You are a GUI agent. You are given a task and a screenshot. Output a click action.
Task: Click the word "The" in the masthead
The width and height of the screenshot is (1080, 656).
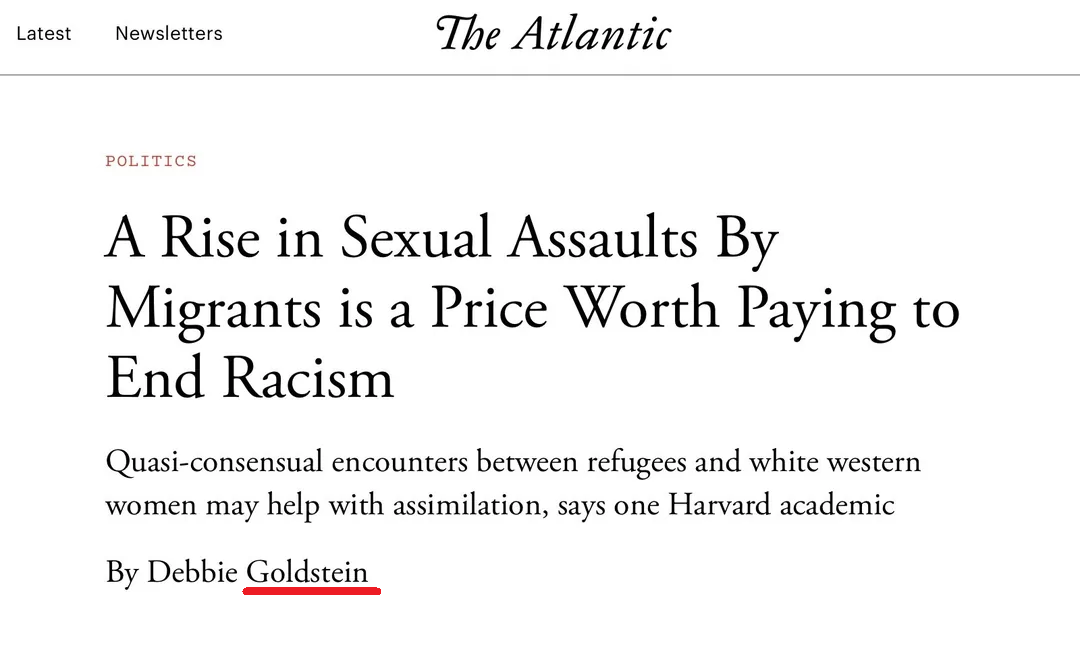[468, 33]
